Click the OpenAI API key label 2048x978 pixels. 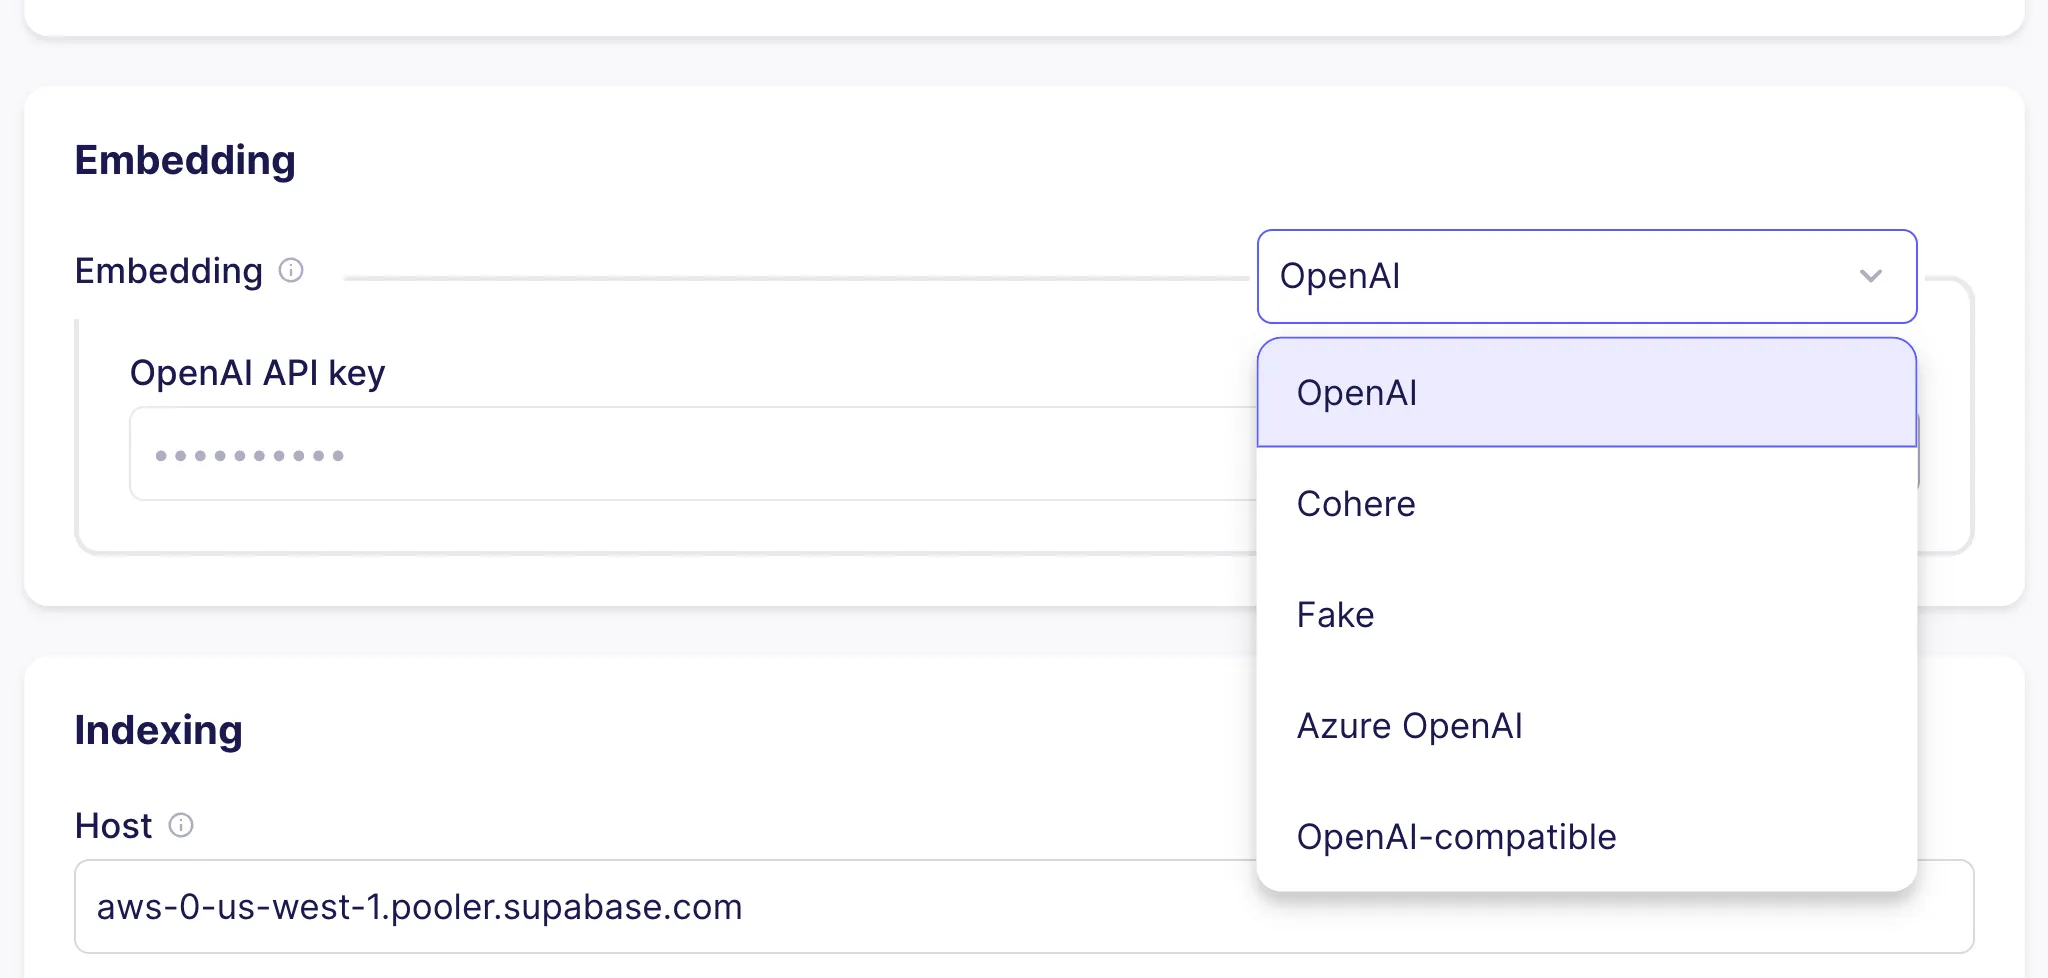[257, 372]
